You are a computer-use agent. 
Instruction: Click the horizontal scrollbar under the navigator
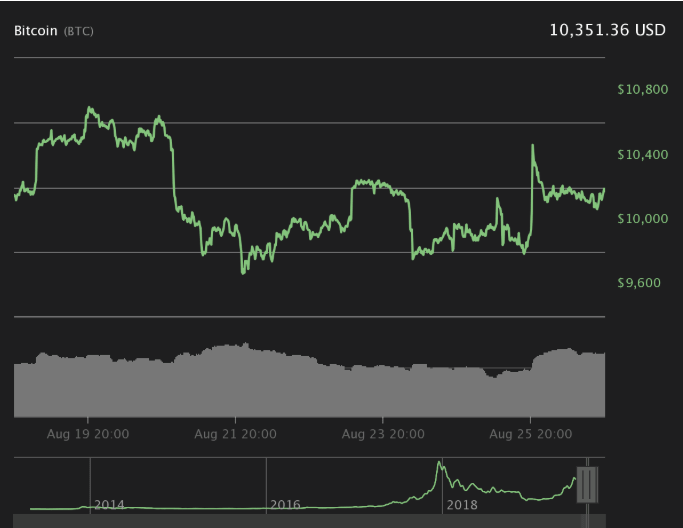tap(309, 521)
